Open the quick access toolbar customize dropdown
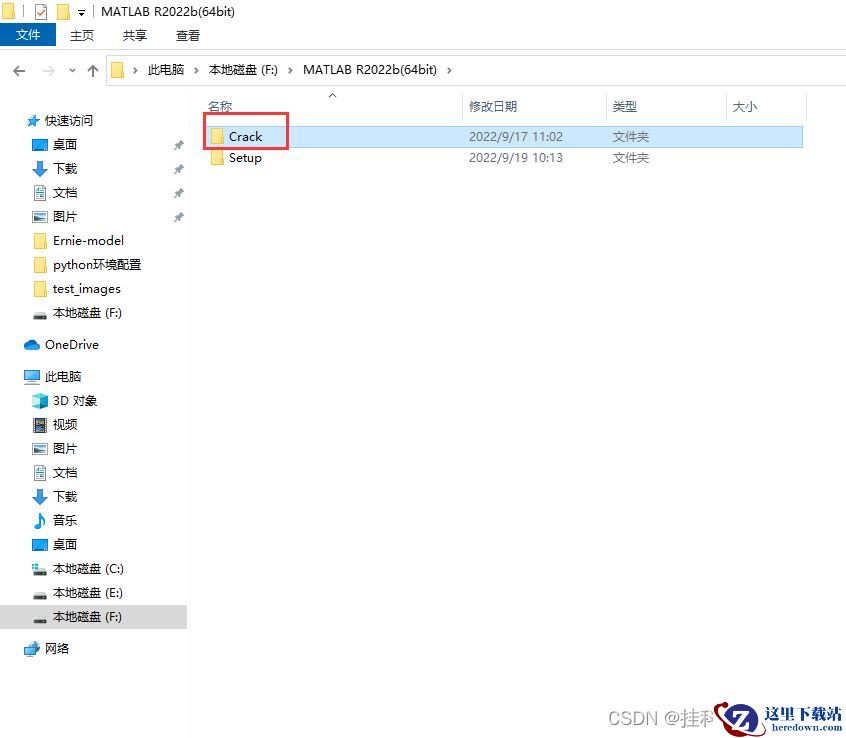Screen dimensions: 846x738 click(x=81, y=12)
